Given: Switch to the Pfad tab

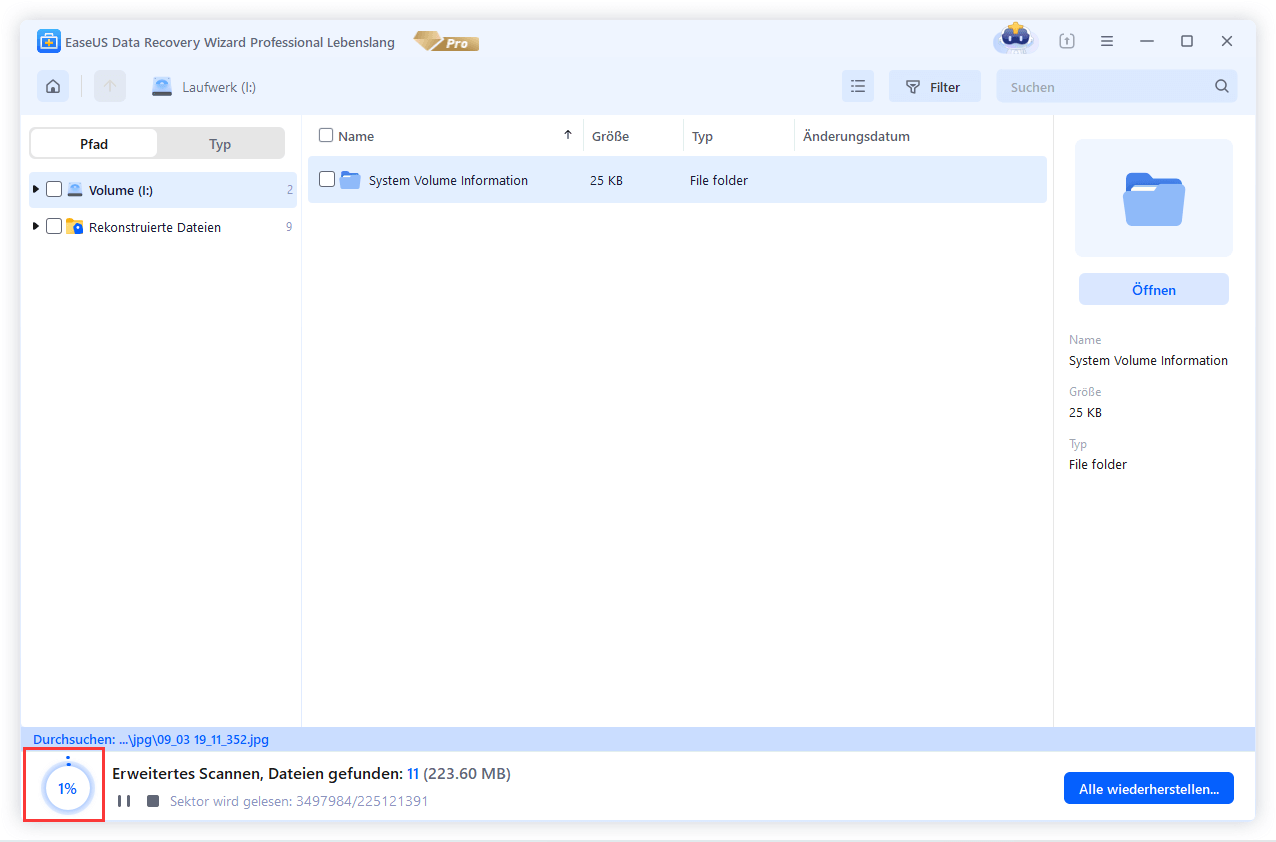Looking at the screenshot, I should click(x=94, y=144).
